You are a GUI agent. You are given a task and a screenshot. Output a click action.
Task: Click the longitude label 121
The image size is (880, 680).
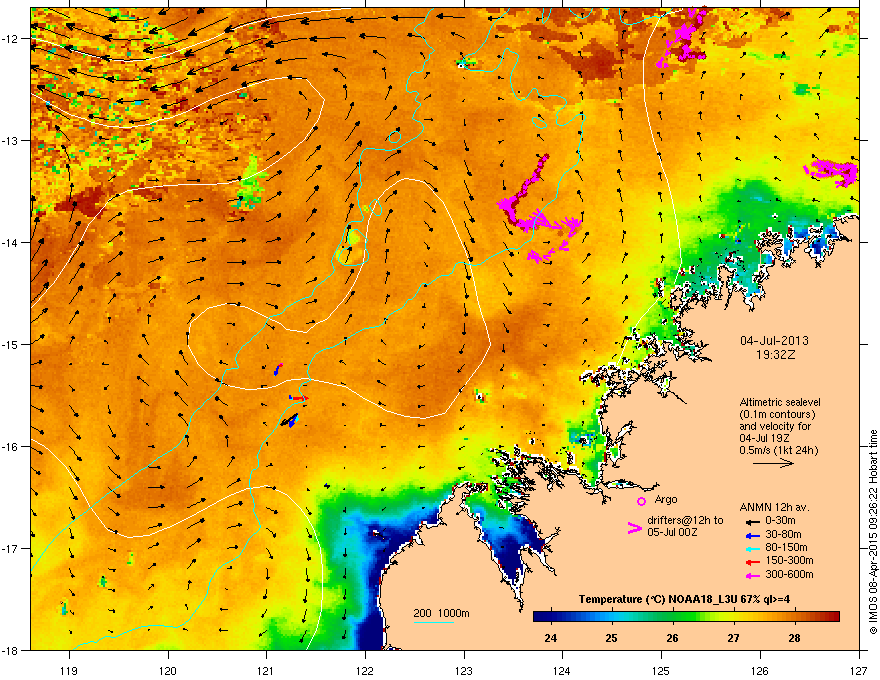coord(266,670)
